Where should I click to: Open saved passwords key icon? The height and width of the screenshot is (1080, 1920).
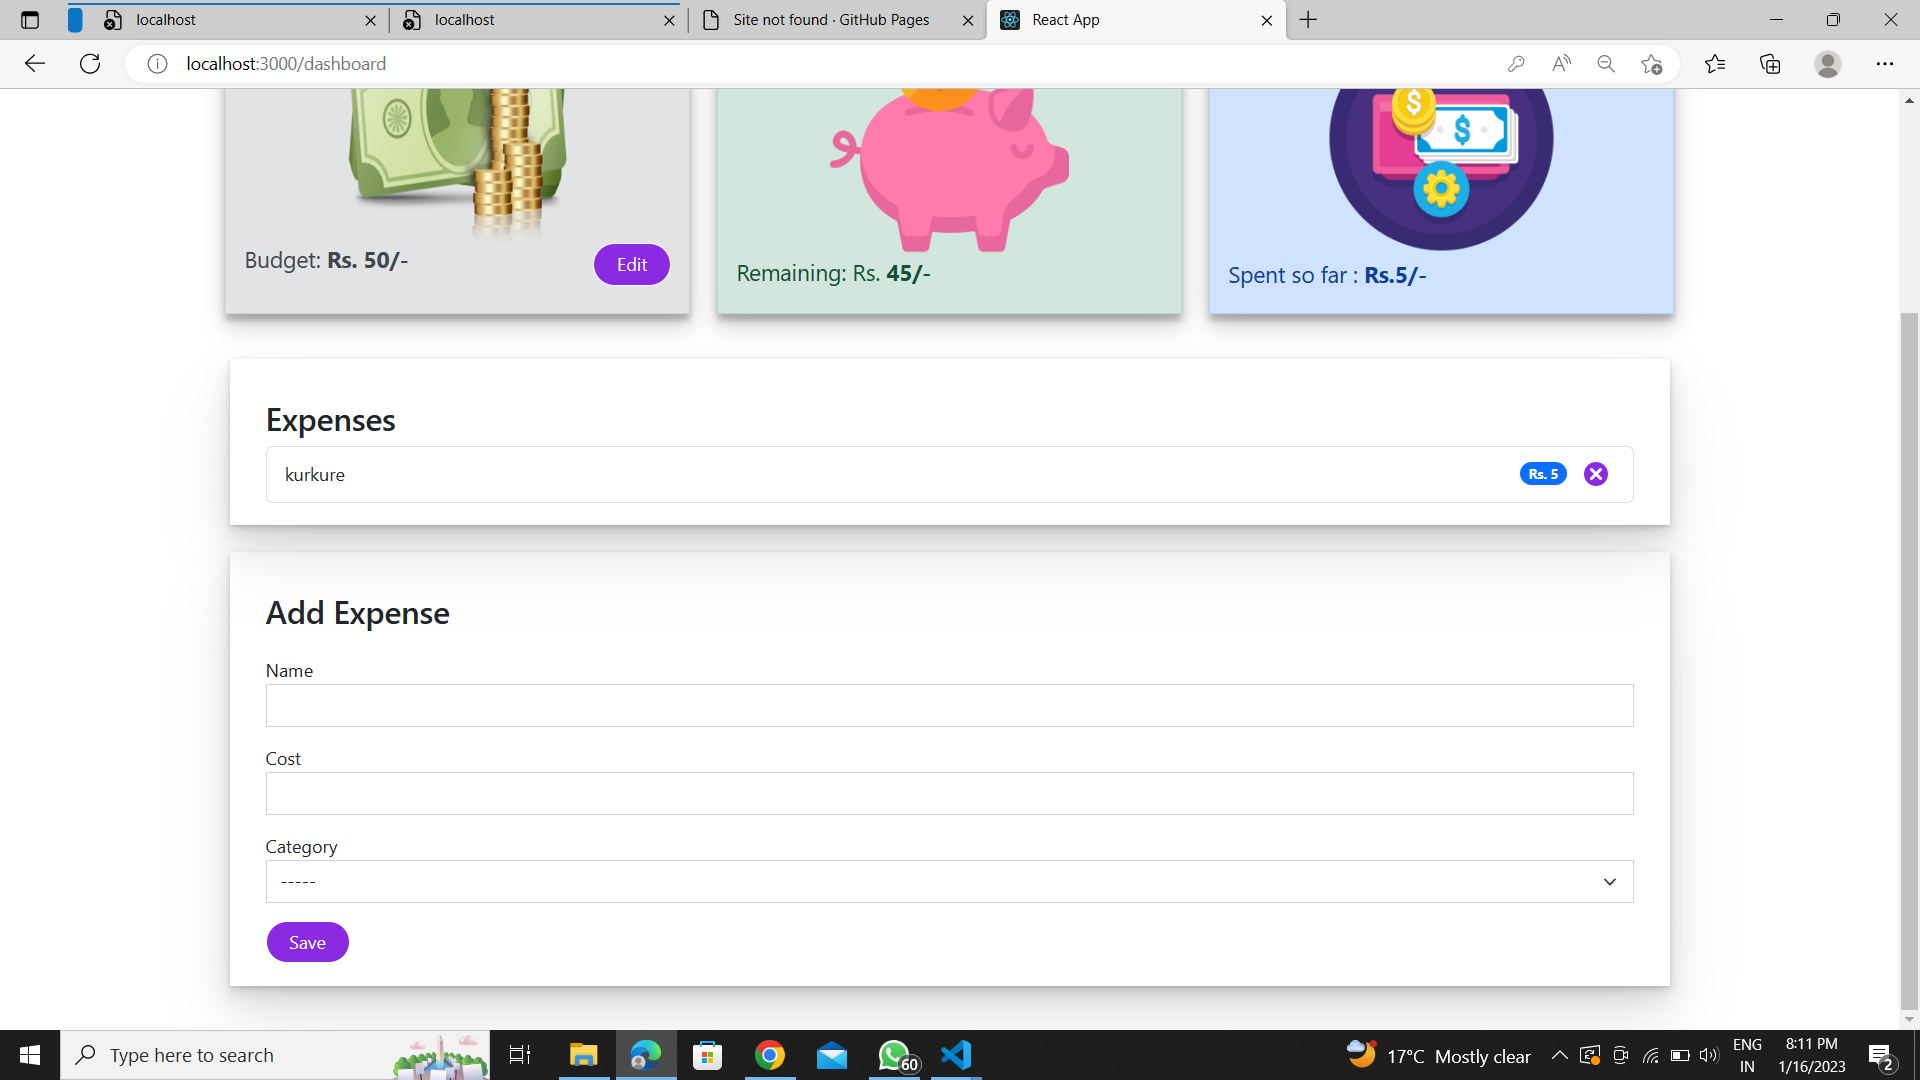[x=1516, y=64]
